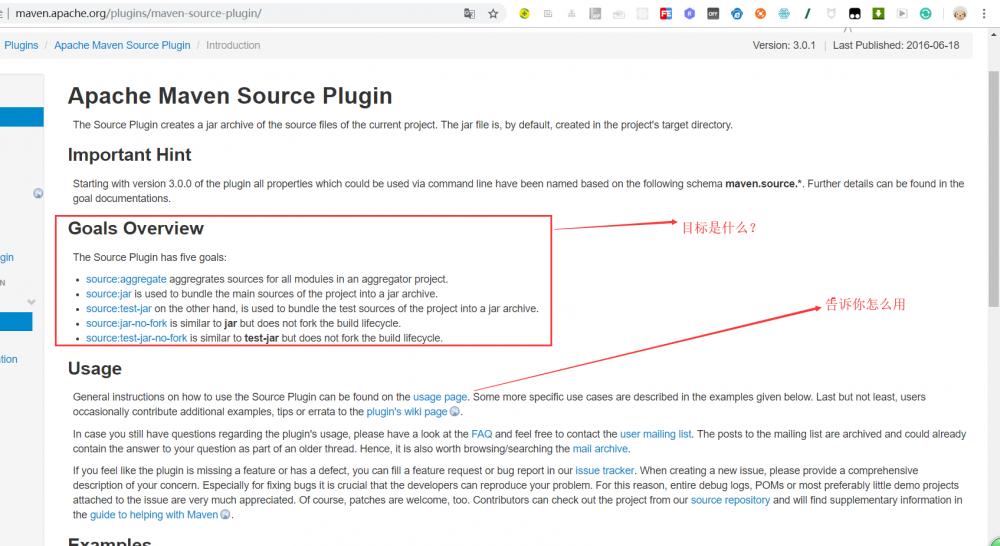Open the source:aggregate goal link
Image resolution: width=1000 pixels, height=546 pixels.
(x=126, y=279)
